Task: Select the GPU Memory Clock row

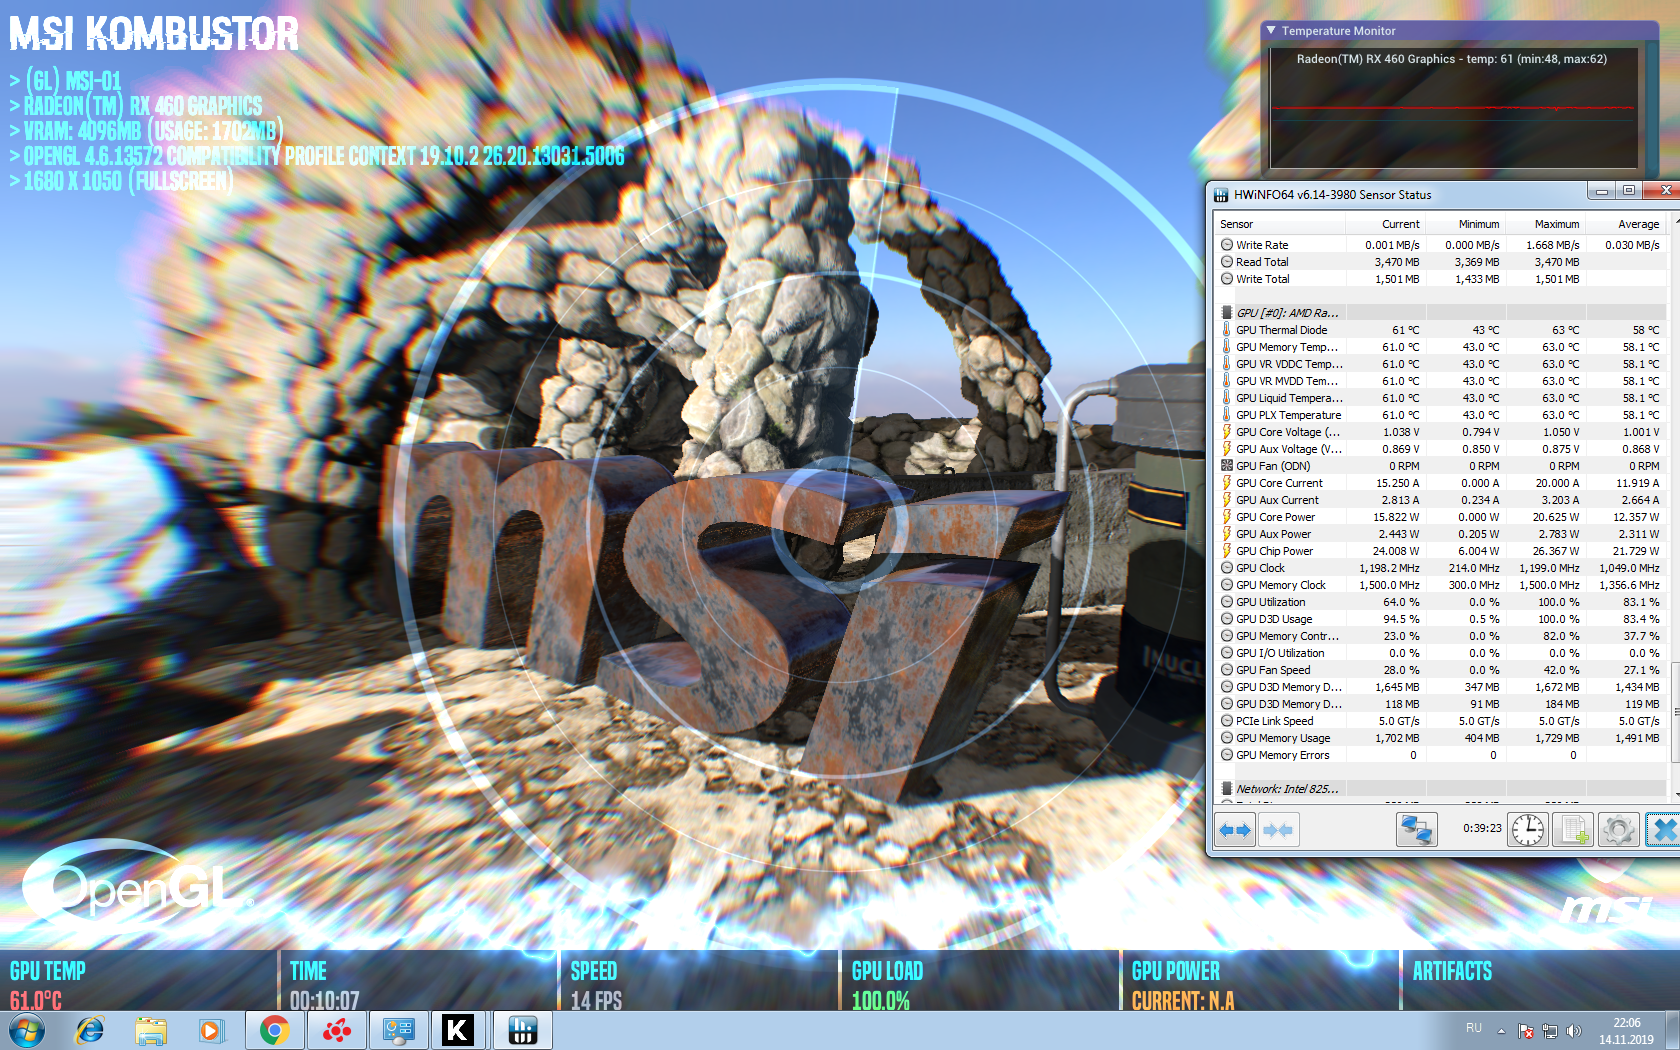Action: [x=1440, y=585]
